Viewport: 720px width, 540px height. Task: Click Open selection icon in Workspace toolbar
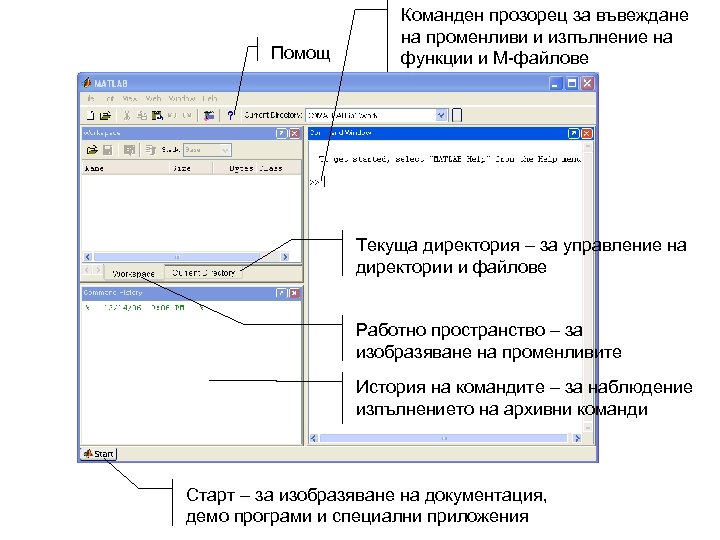pyautogui.click(x=129, y=150)
